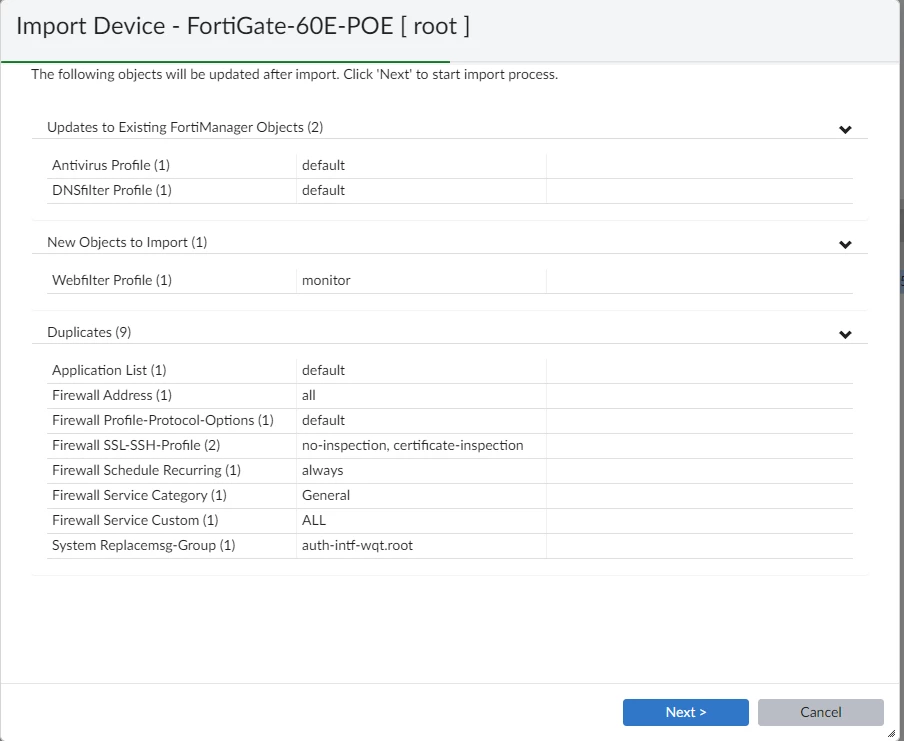Image resolution: width=904 pixels, height=741 pixels.
Task: Click the 'always' schedule value
Action: coord(322,471)
